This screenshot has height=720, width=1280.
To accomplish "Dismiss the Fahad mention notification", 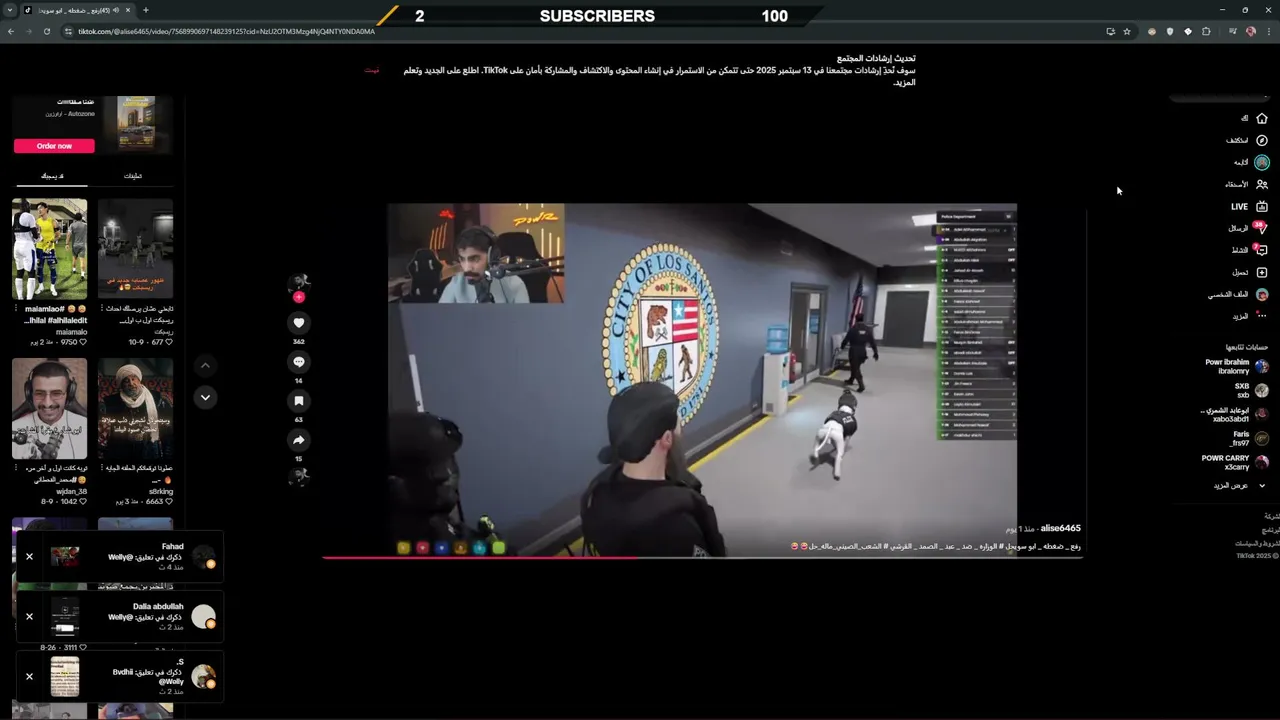I will [29, 556].
